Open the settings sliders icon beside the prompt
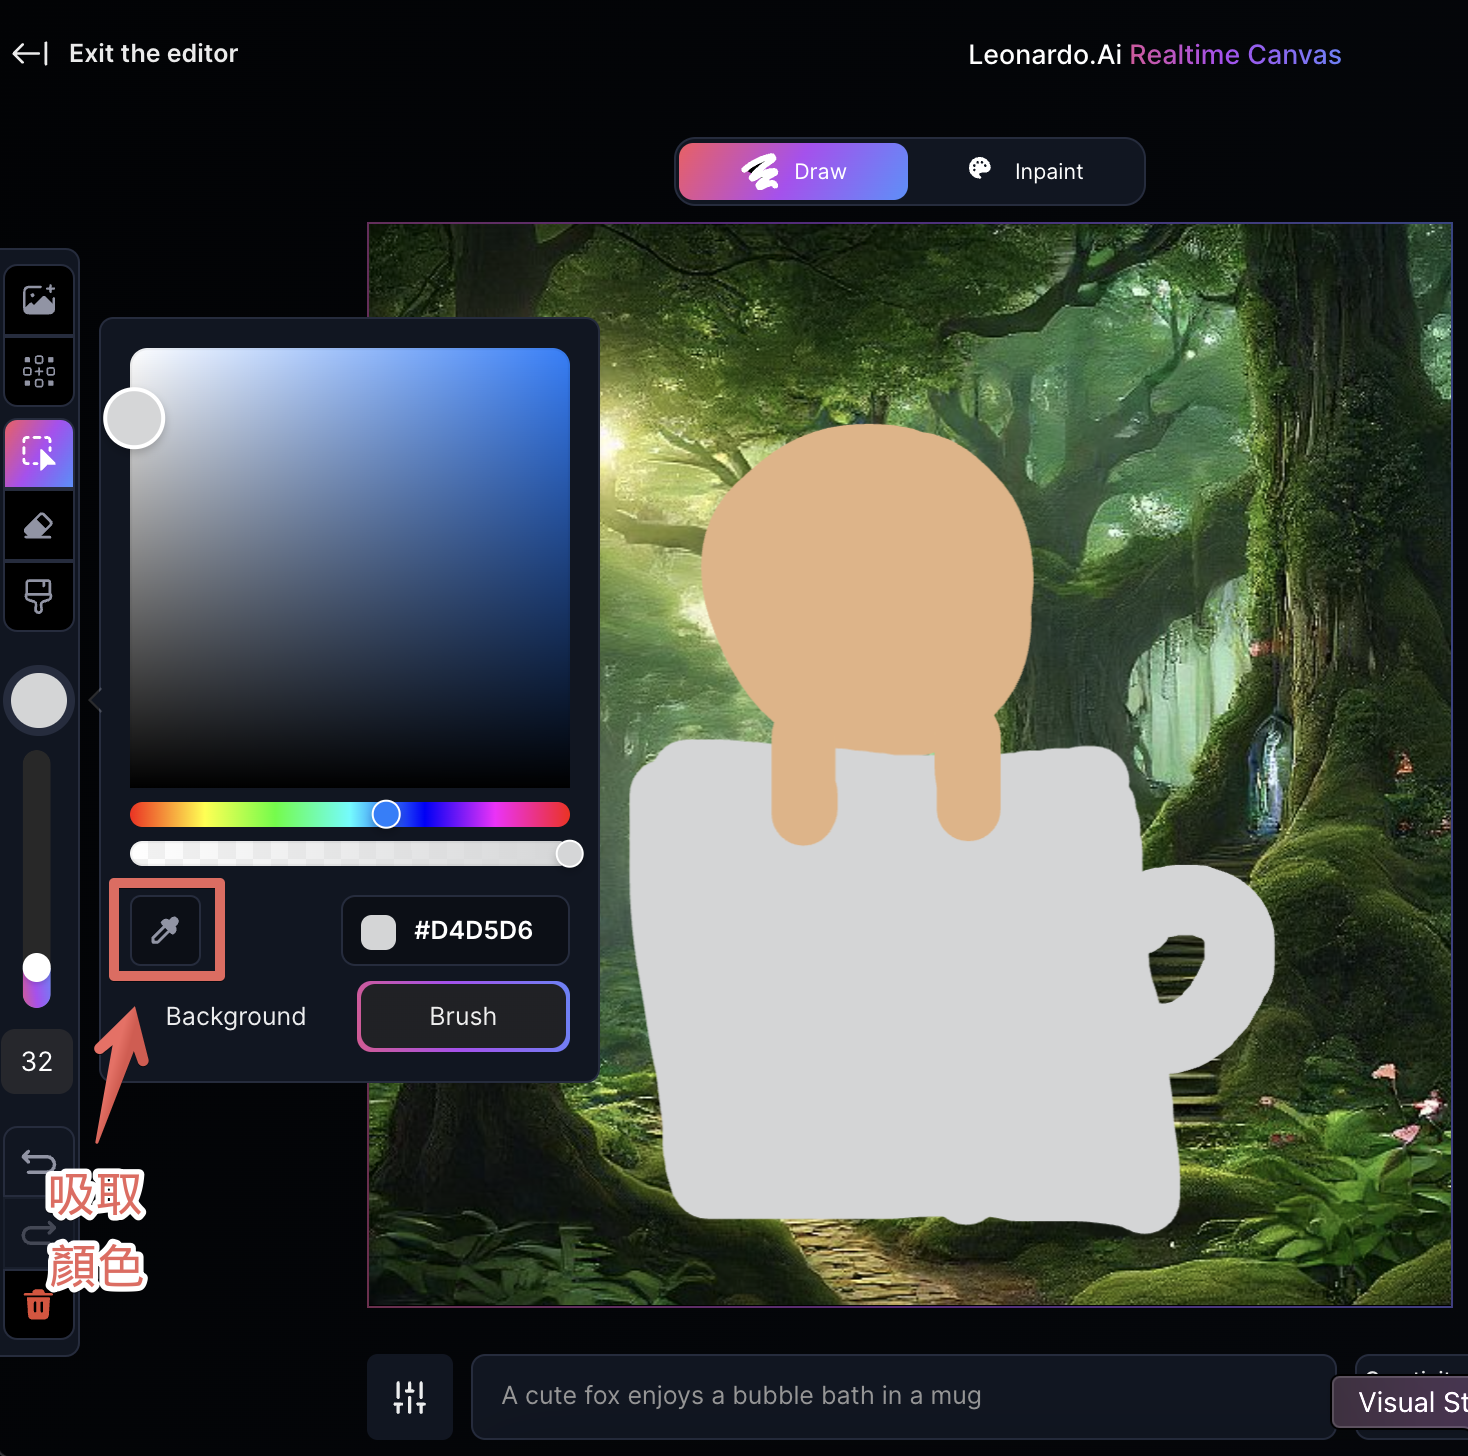 [409, 1396]
